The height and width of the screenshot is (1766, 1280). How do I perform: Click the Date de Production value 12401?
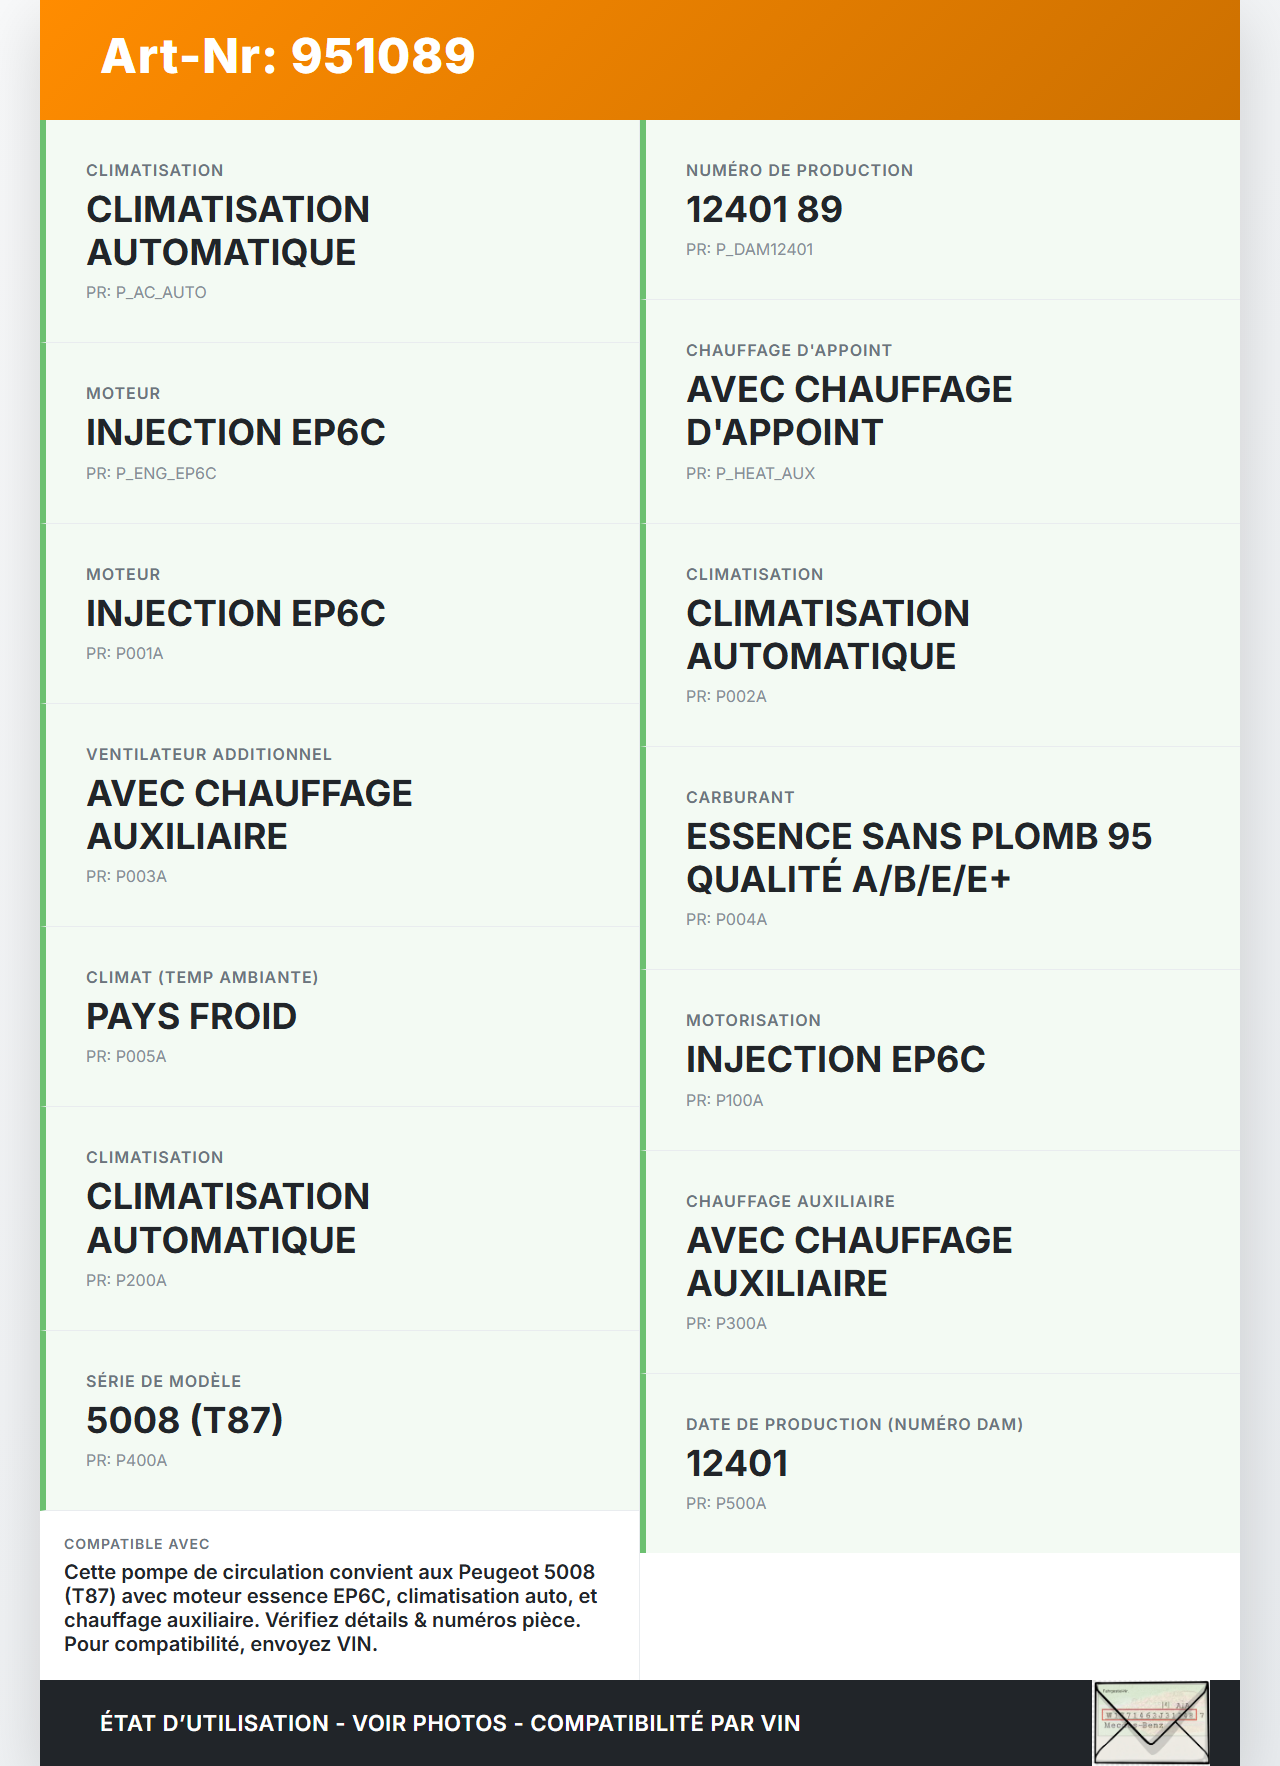click(737, 1464)
